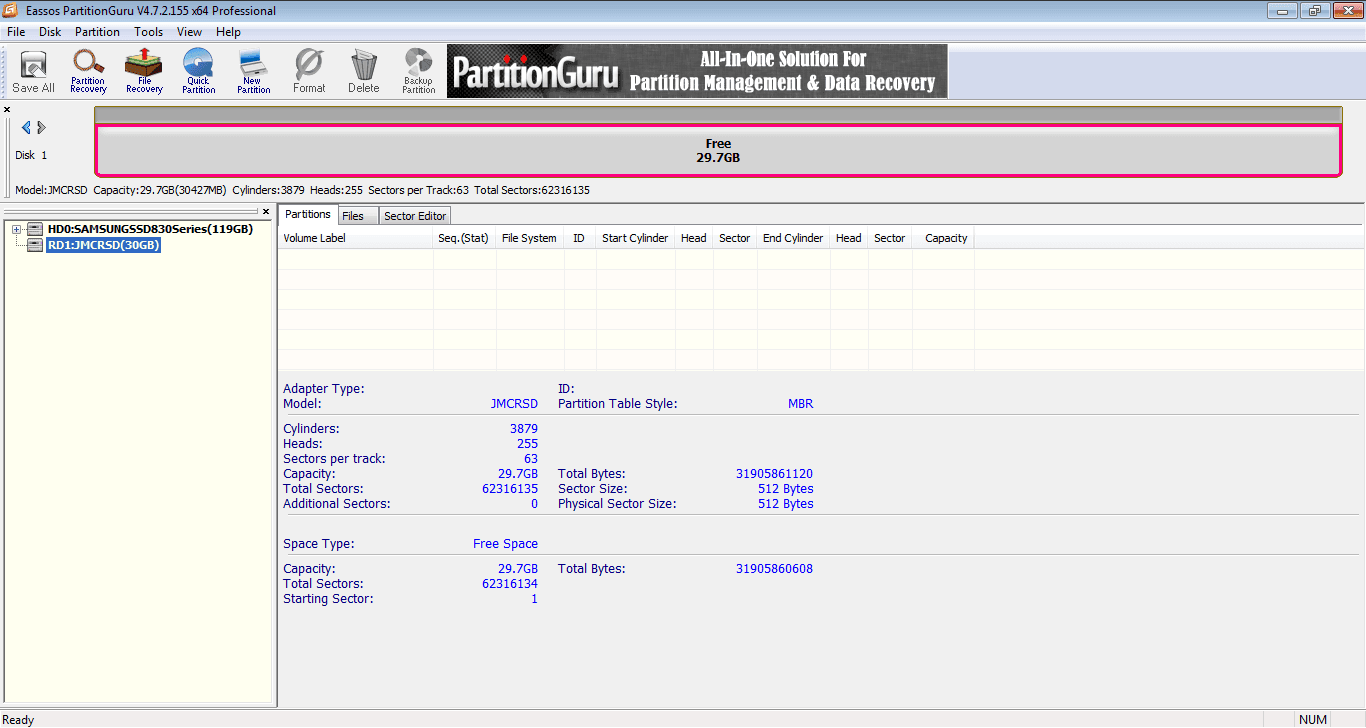
Task: Click the ID column header
Action: pos(579,238)
